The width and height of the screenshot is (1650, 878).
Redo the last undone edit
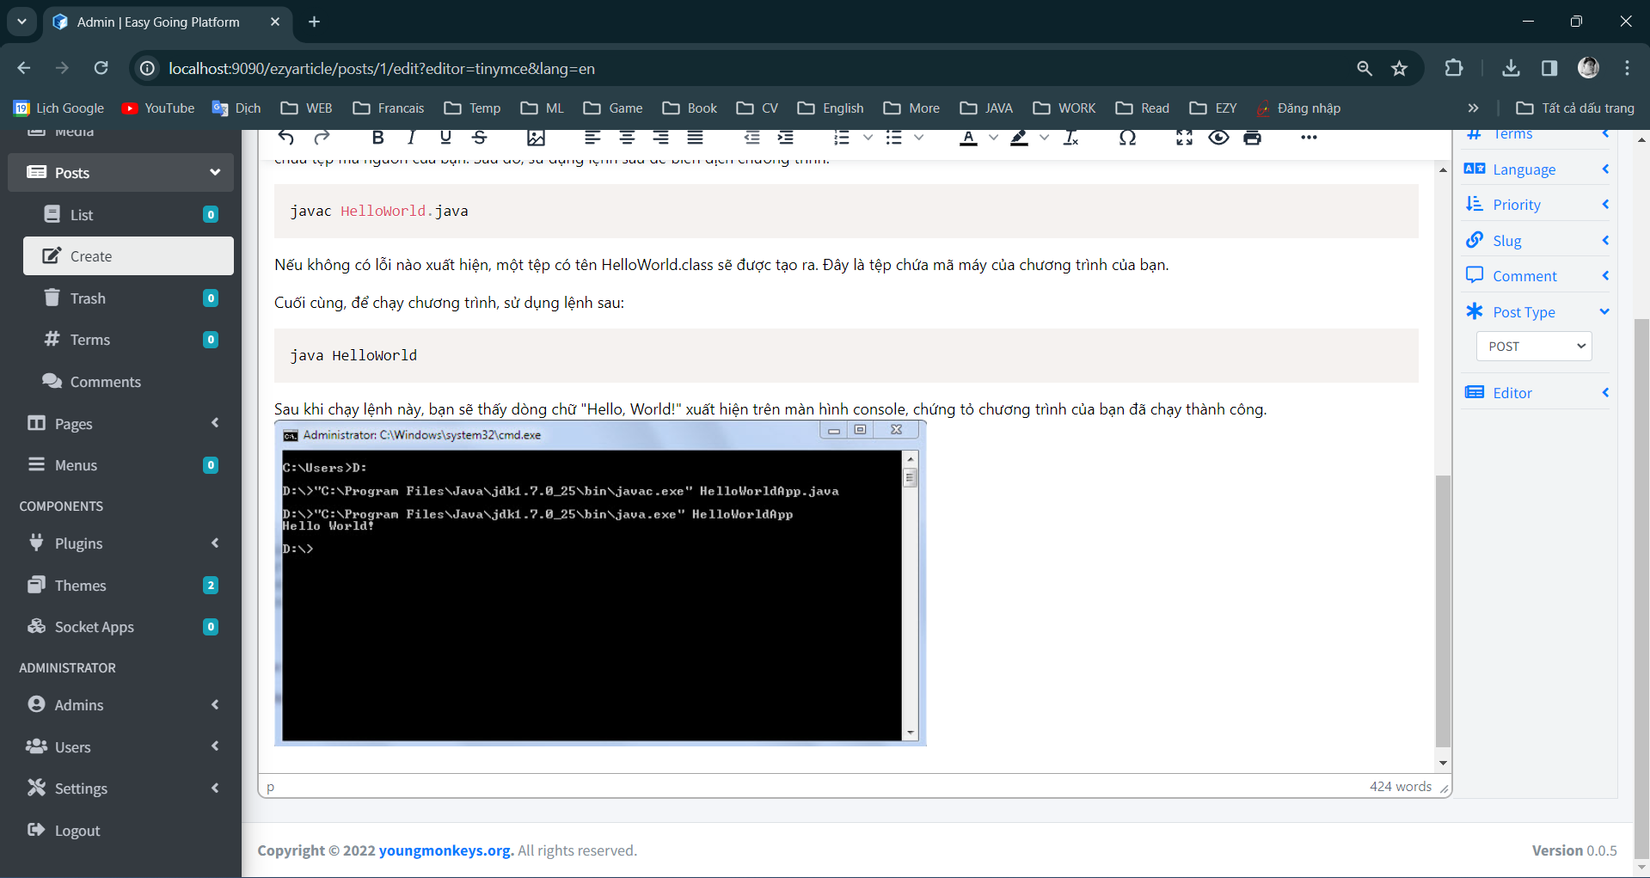coord(321,137)
